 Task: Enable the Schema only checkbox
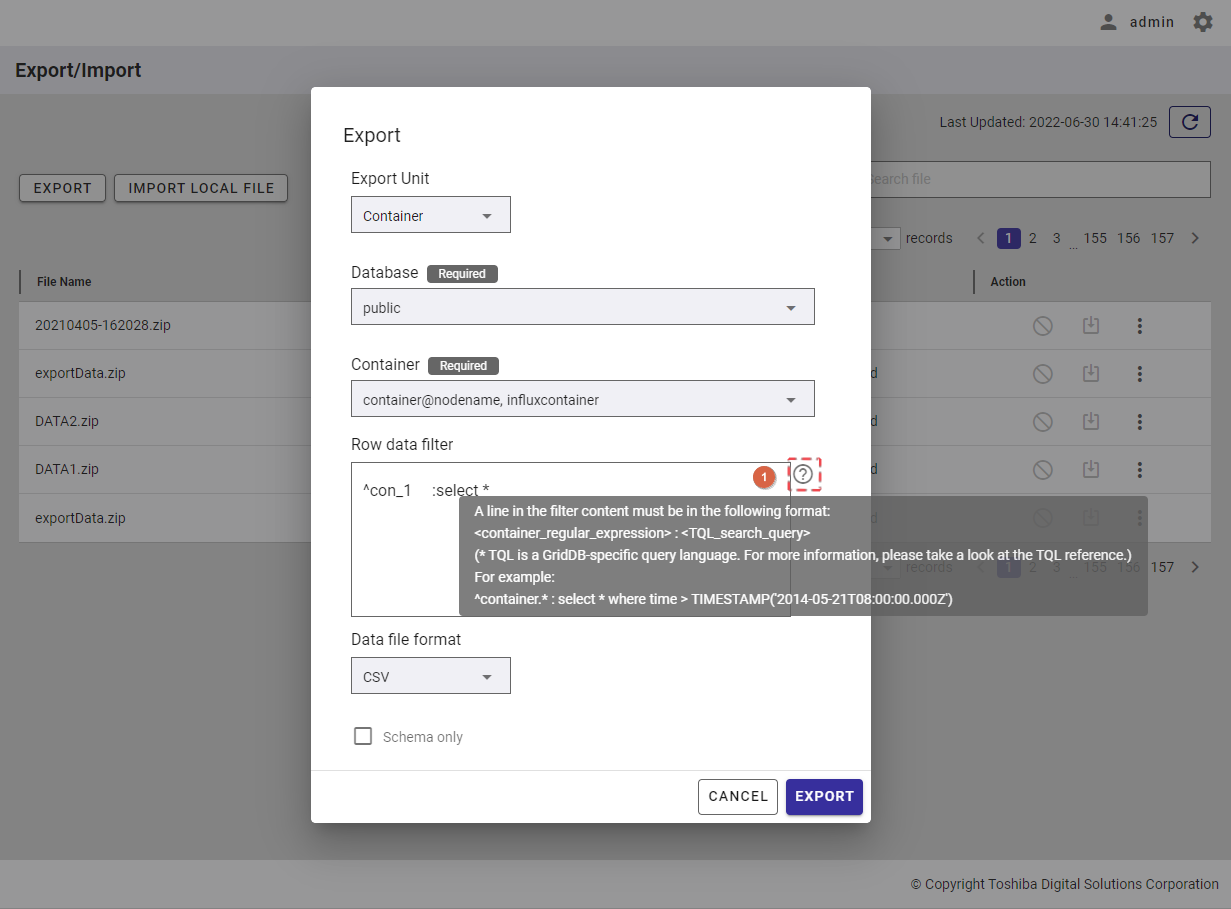pyautogui.click(x=363, y=737)
